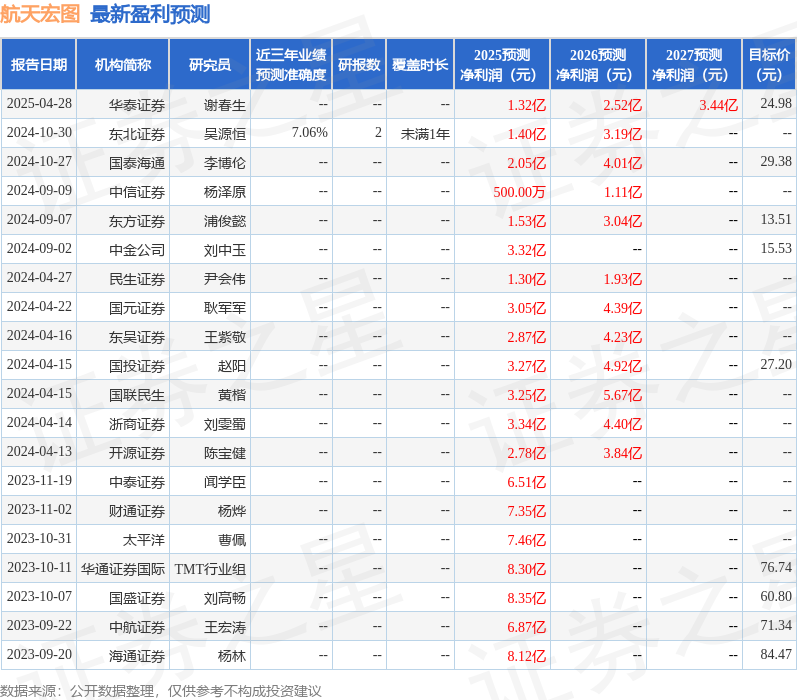This screenshot has height=700, width=797.
Task: Click the 2027预测净利润 column header
Action: pyautogui.click(x=694, y=65)
